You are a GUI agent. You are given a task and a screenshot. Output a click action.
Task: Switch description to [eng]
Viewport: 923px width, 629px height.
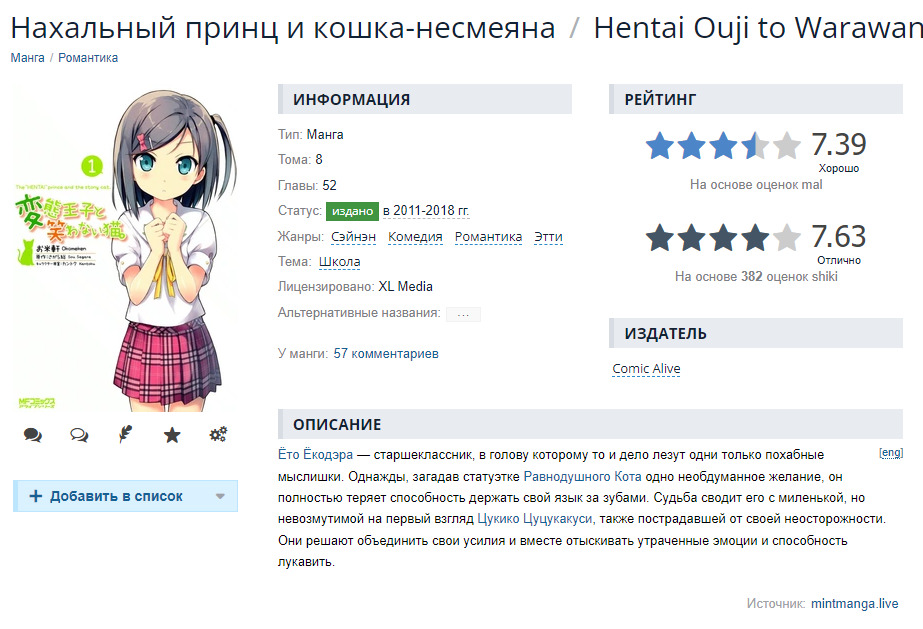(x=890, y=453)
